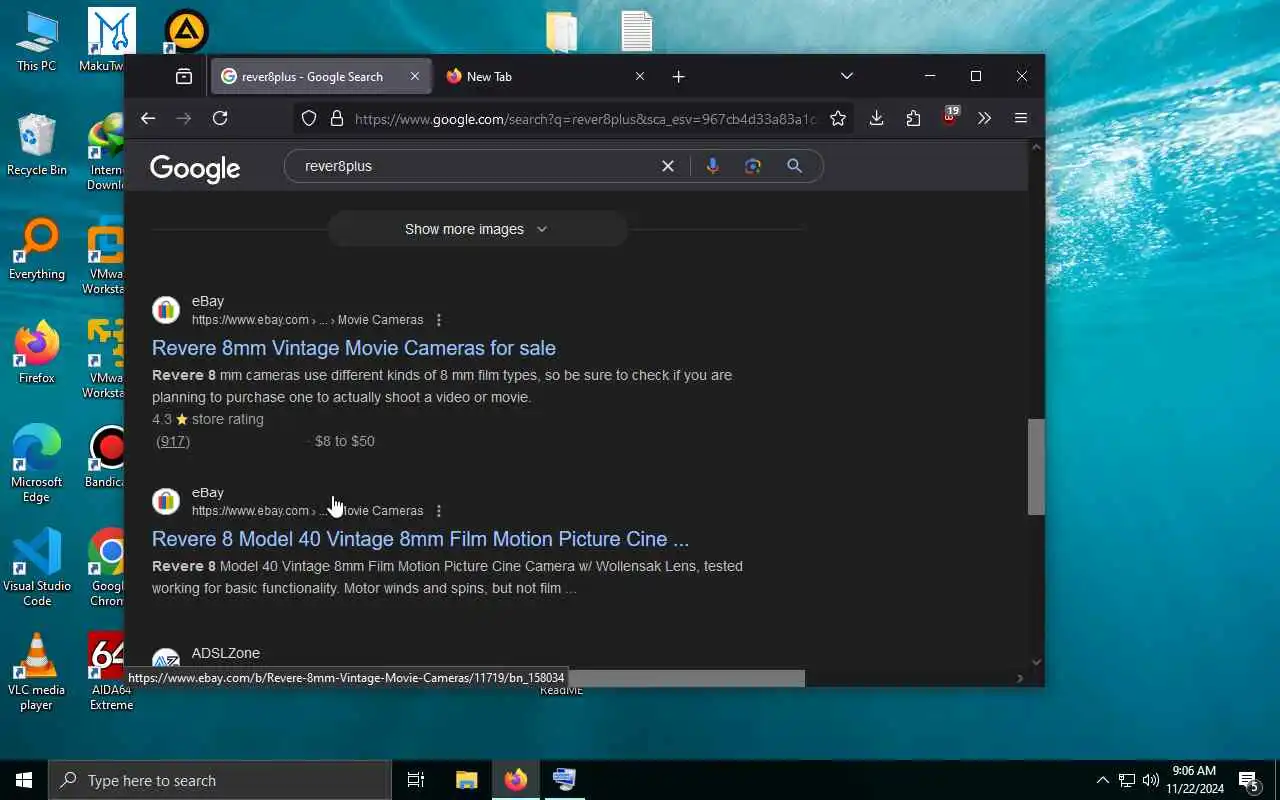The height and width of the screenshot is (800, 1280).
Task: Select the text document icon on desktop
Action: pyautogui.click(x=637, y=31)
